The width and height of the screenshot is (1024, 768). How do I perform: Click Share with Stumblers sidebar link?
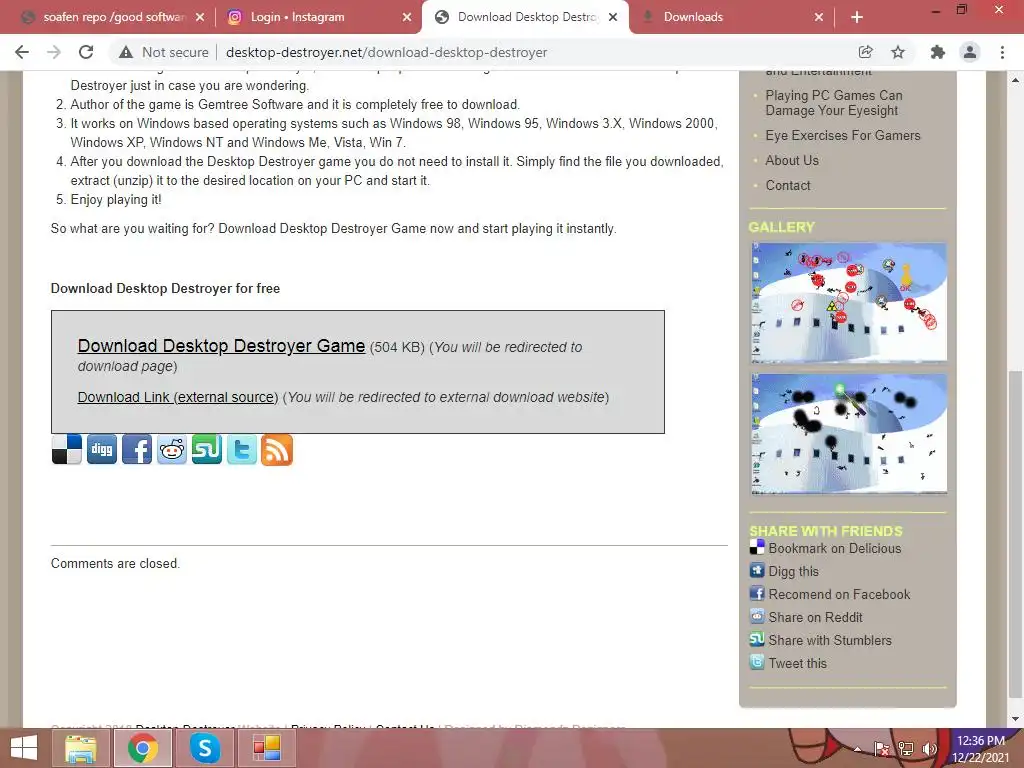(x=830, y=640)
